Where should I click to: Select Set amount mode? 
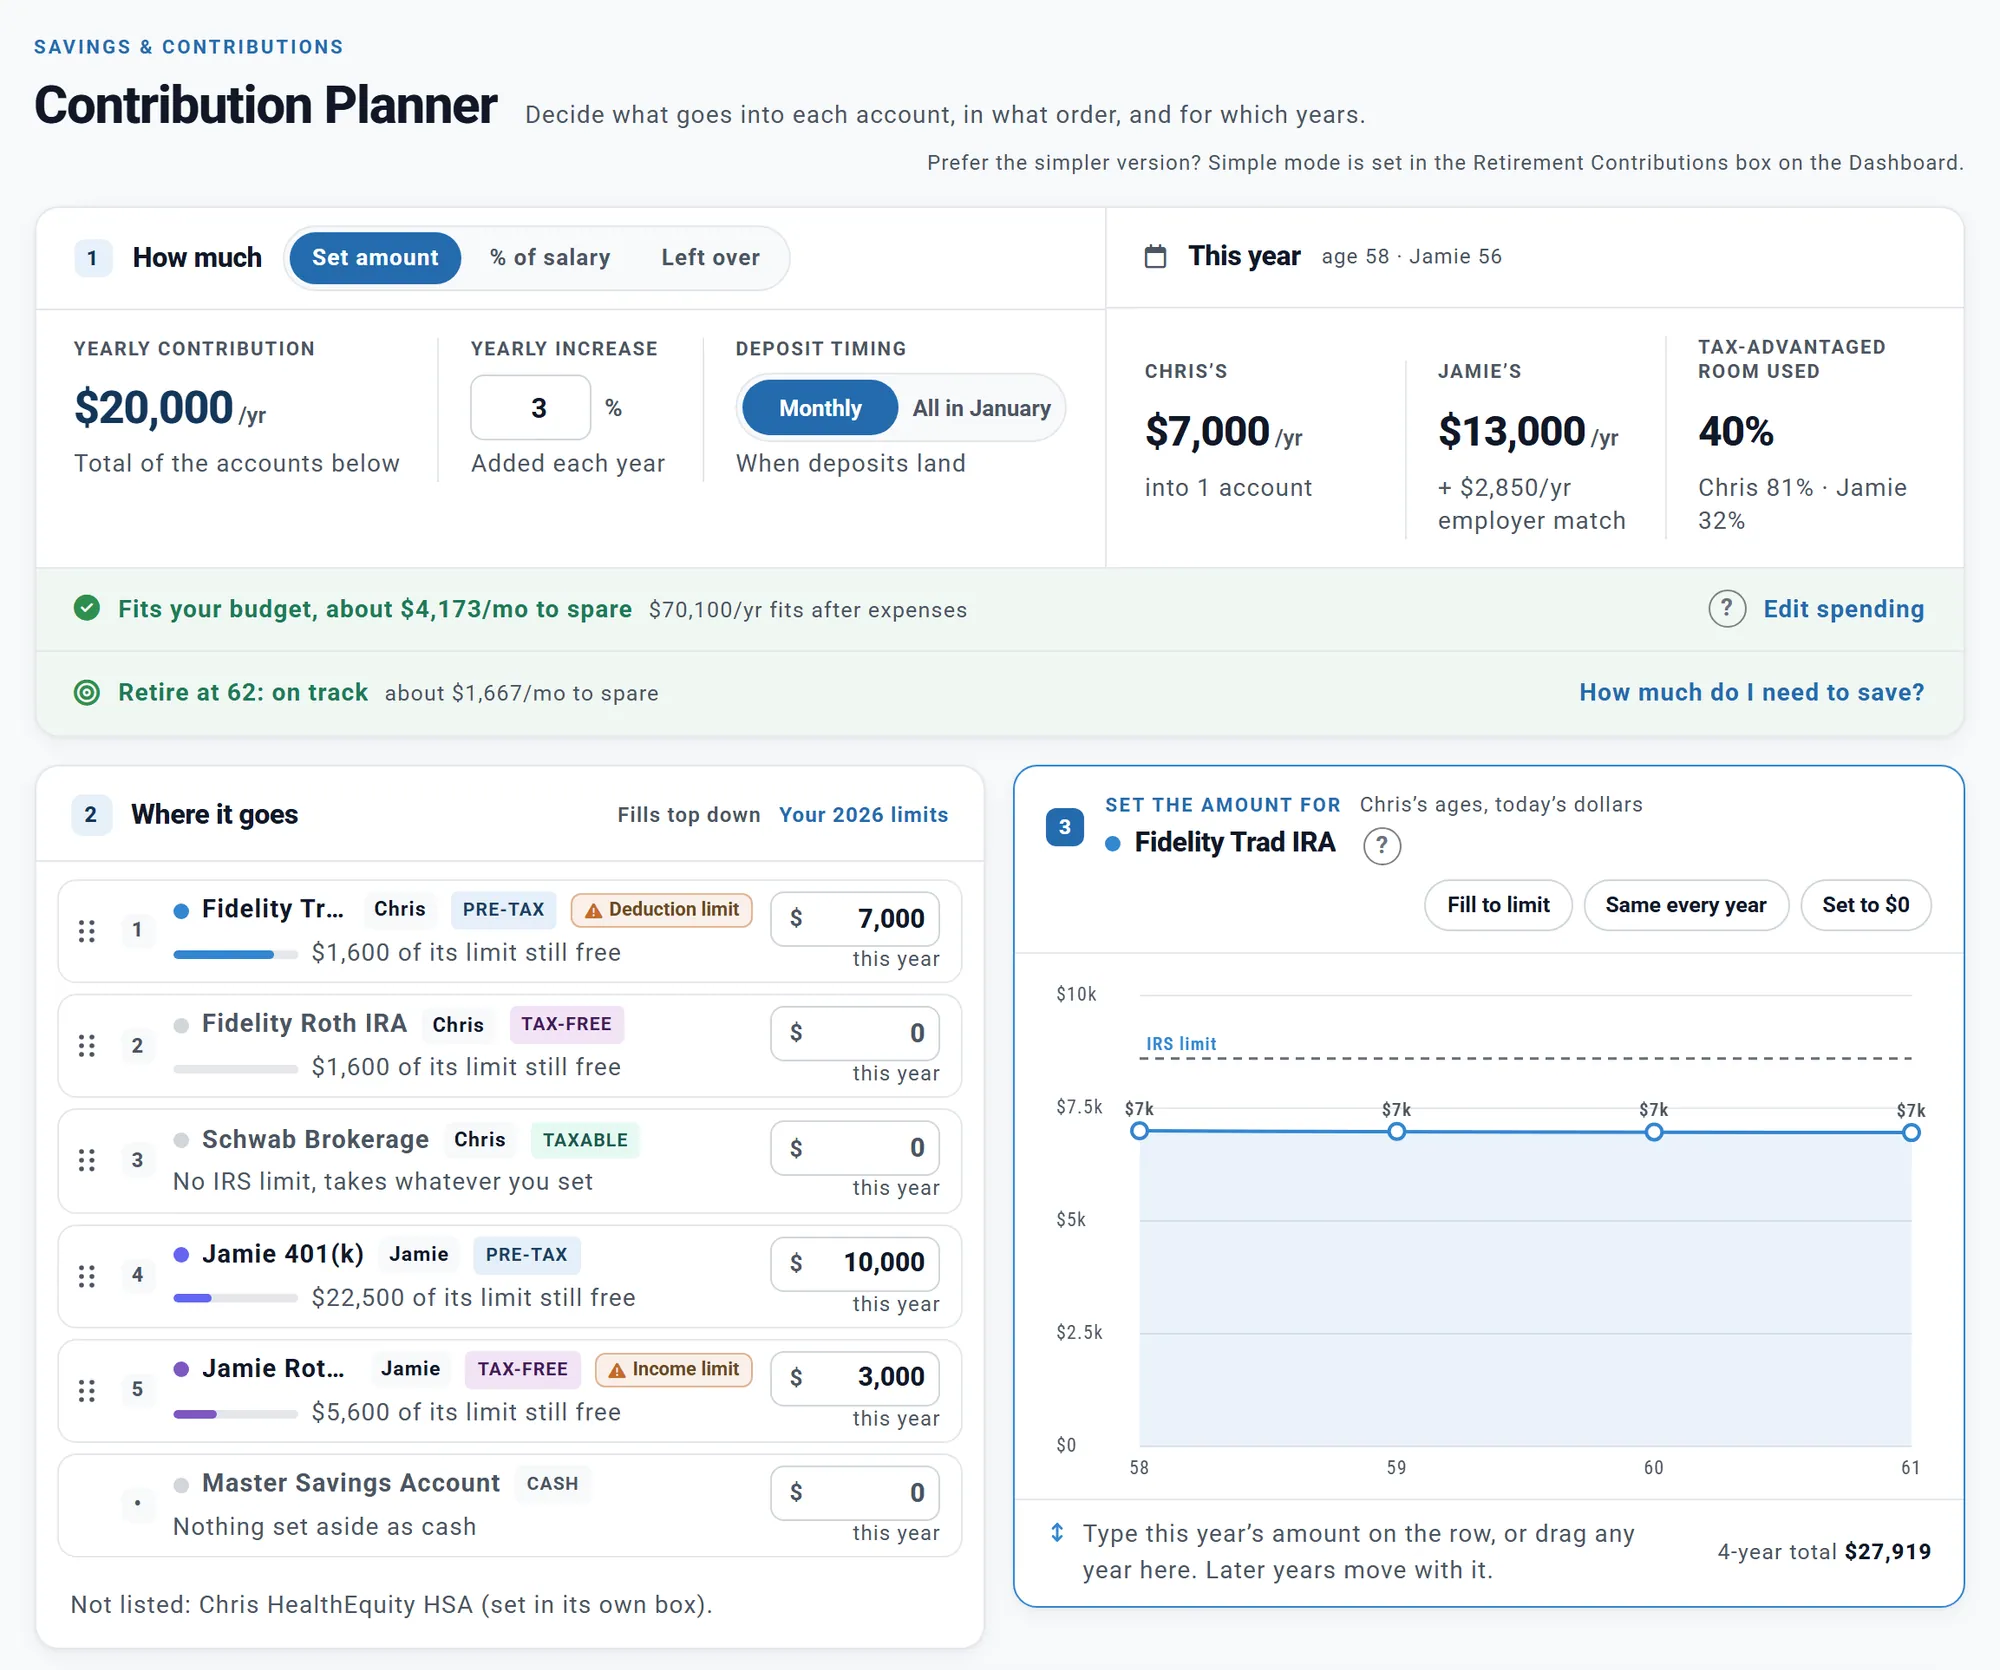pos(375,258)
